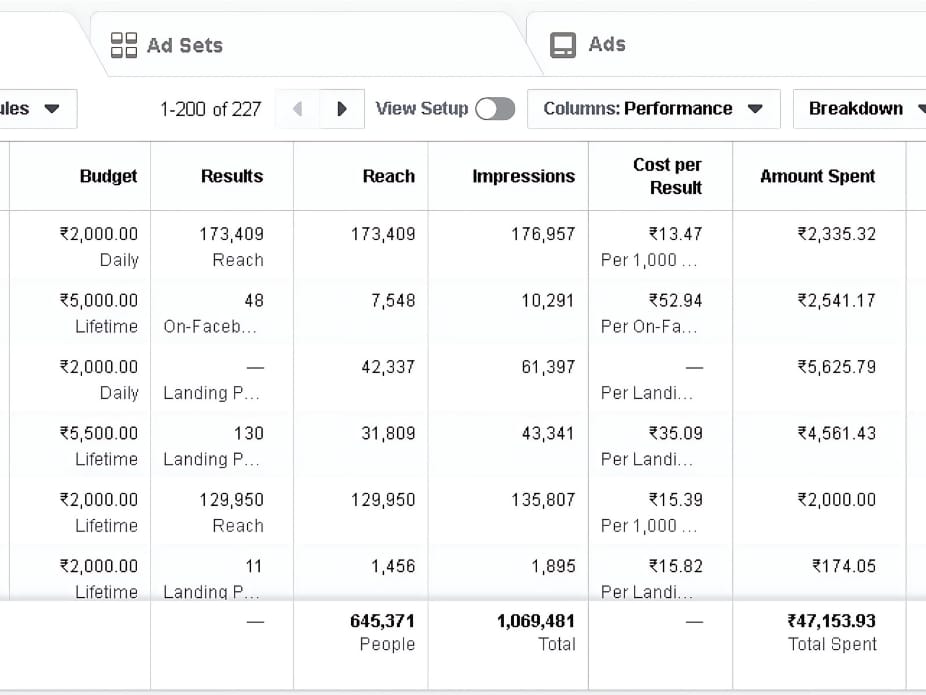Click the amount spent ₹5,625.79
The width and height of the screenshot is (926, 695).
pos(836,367)
